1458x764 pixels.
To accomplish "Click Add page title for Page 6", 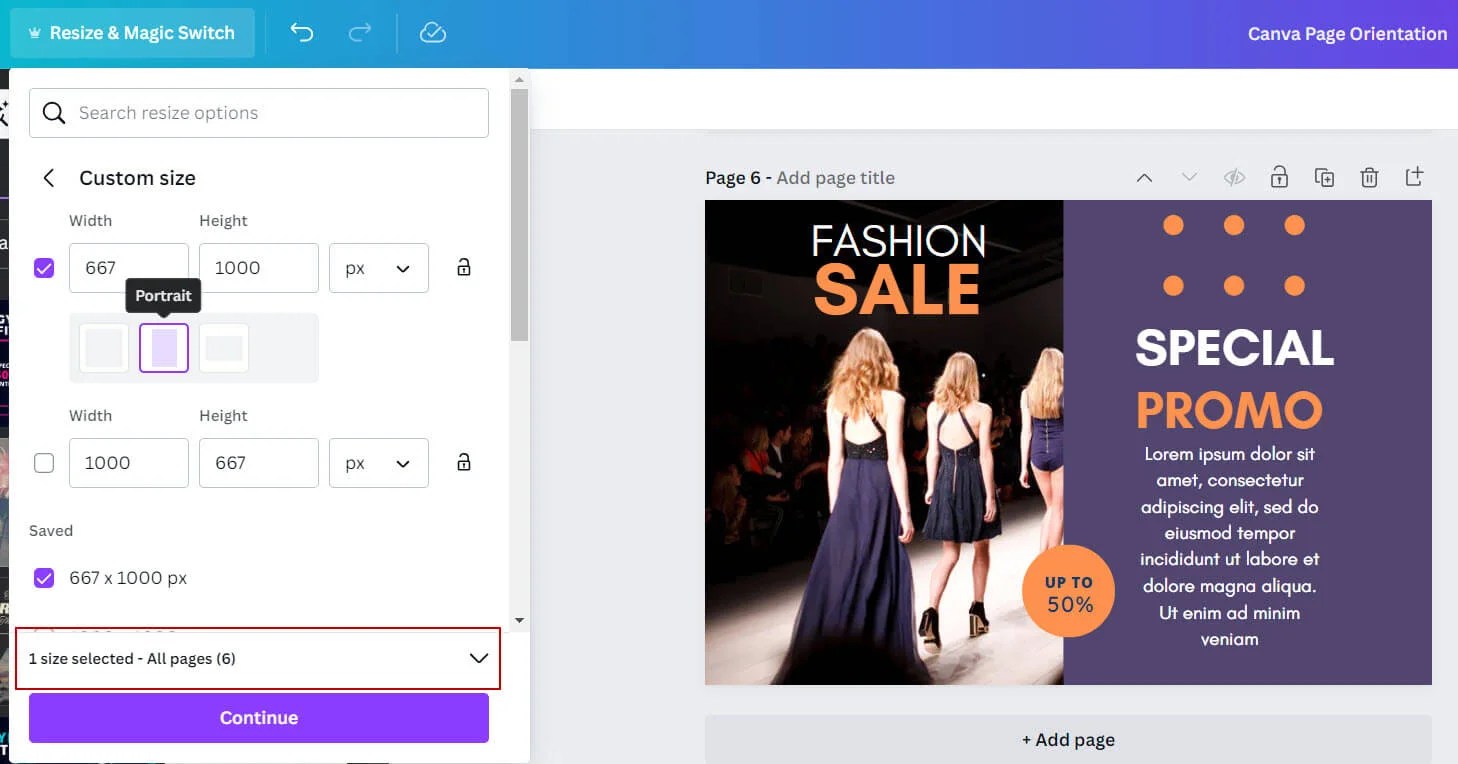I will point(835,178).
